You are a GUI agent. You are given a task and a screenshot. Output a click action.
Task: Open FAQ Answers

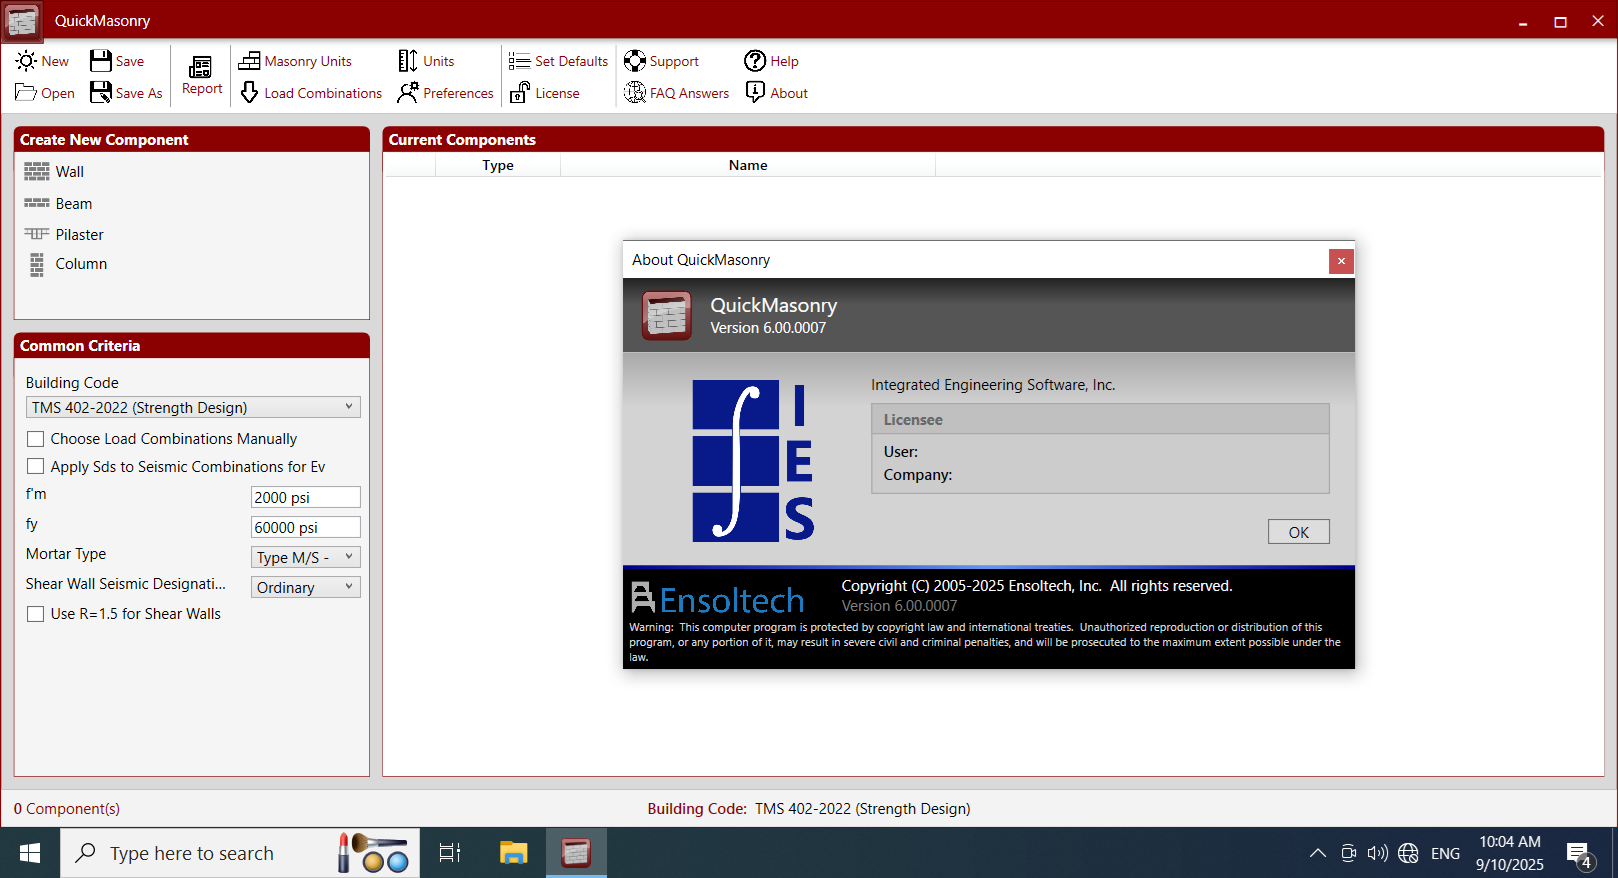click(x=677, y=93)
